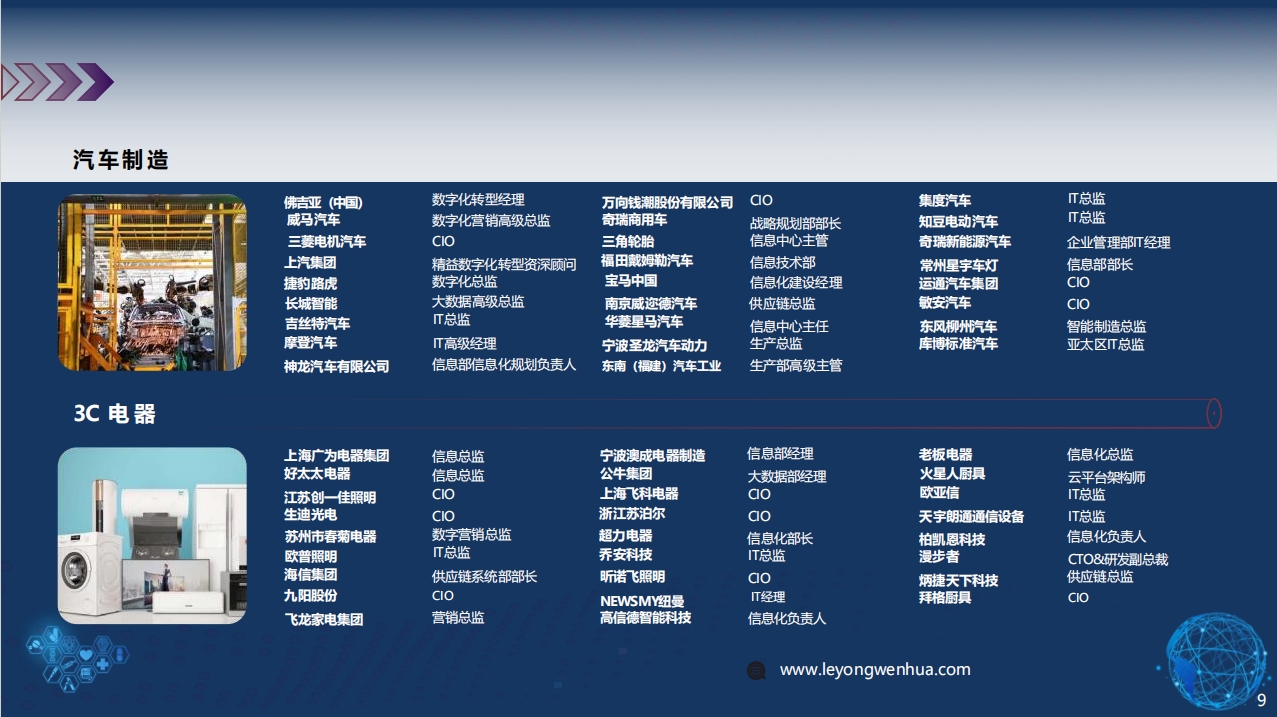Image resolution: width=1277 pixels, height=717 pixels.
Task: Click 华菱星马汽车 text
Action: click(x=644, y=322)
